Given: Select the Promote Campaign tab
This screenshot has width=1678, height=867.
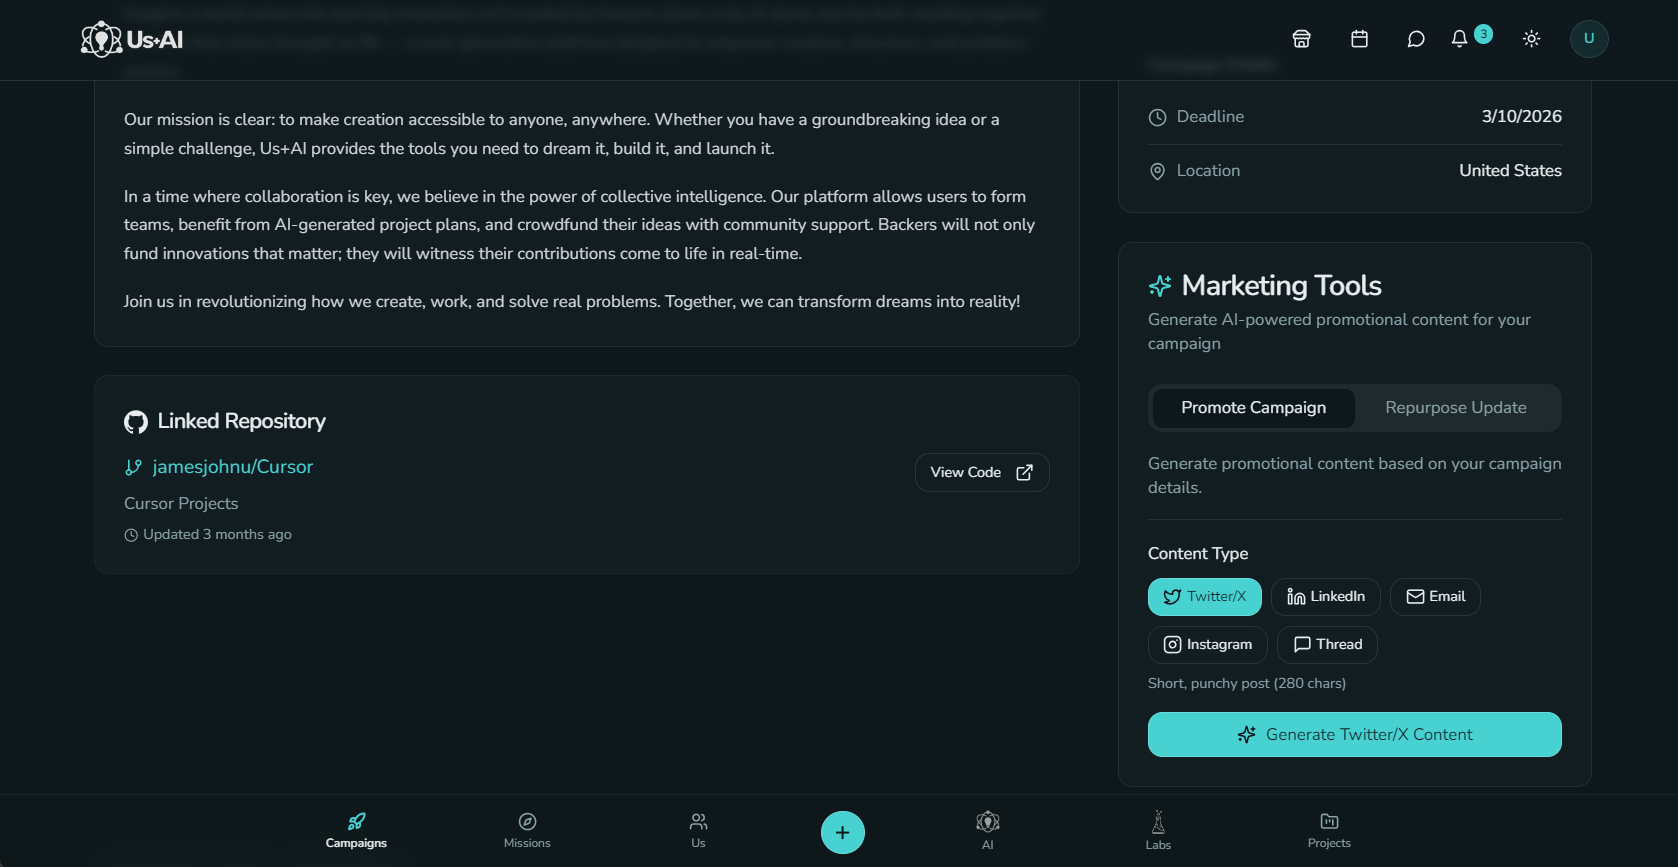Looking at the screenshot, I should (x=1253, y=408).
